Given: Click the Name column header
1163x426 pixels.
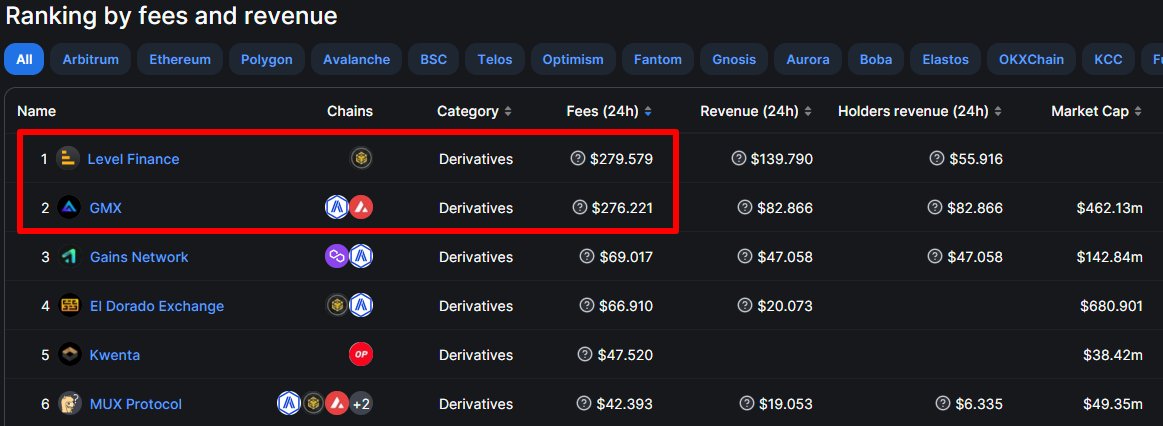Looking at the screenshot, I should coord(36,111).
